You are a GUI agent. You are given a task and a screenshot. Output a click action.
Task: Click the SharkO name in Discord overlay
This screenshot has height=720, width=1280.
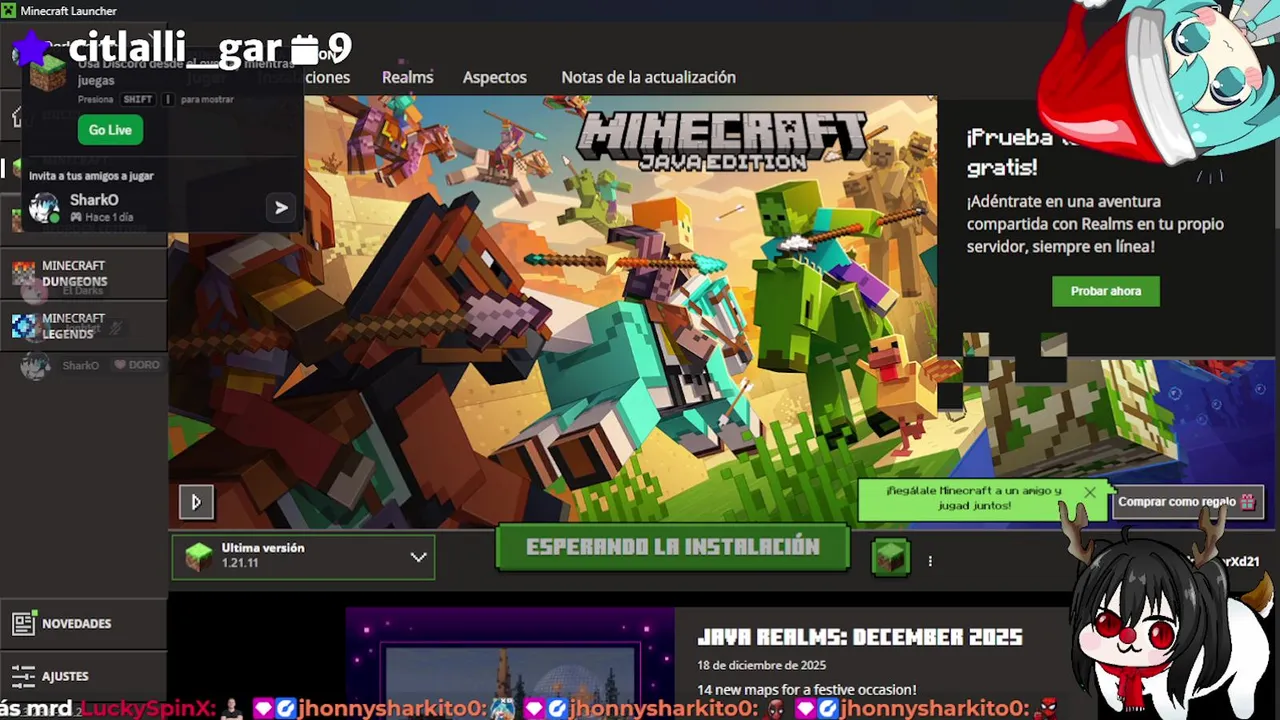(94, 200)
